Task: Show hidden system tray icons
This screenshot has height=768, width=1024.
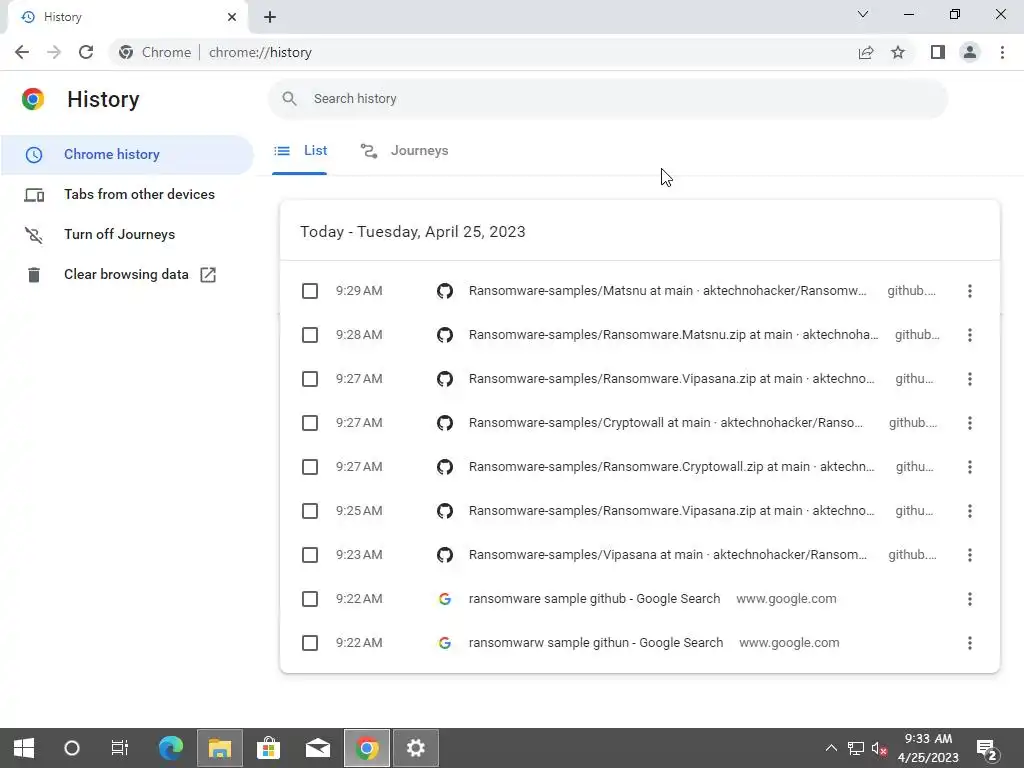Action: coord(831,748)
